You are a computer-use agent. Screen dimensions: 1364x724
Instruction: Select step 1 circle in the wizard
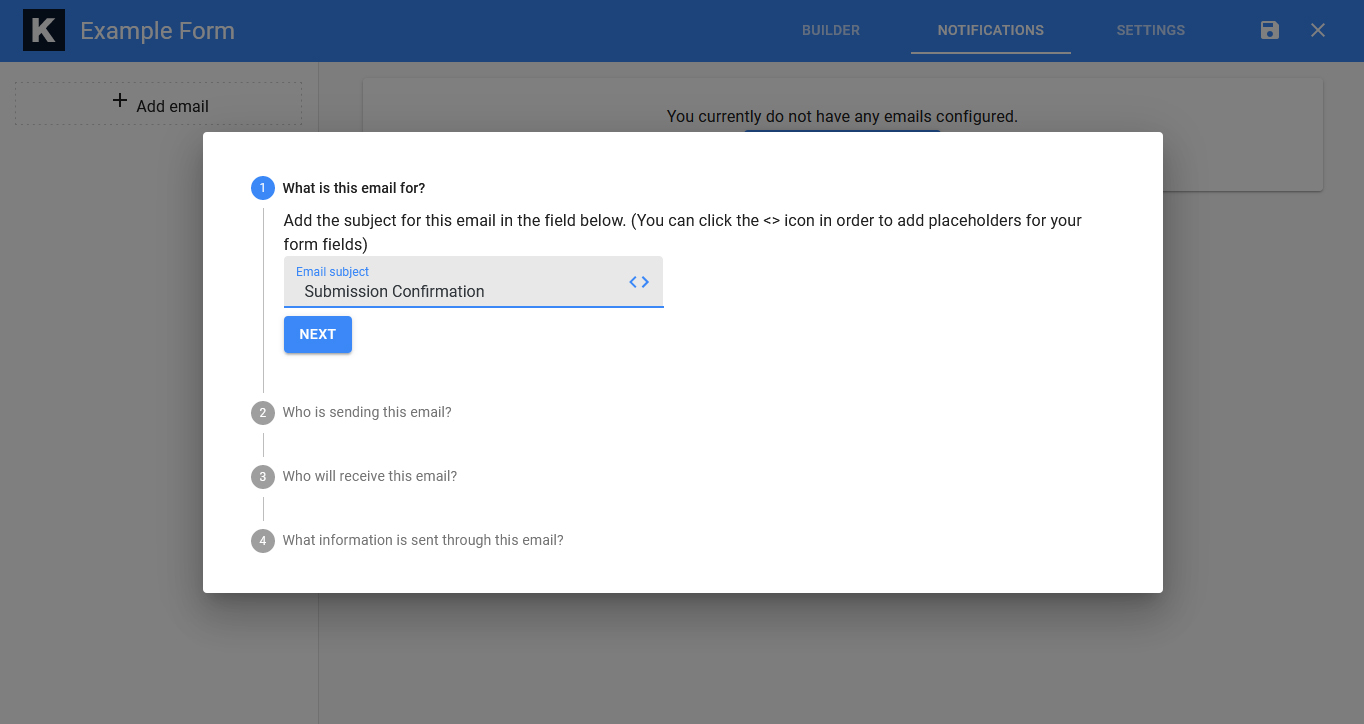tap(263, 188)
